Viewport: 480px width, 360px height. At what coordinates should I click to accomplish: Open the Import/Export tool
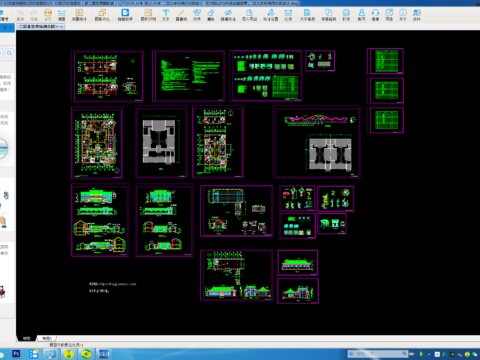(249, 15)
